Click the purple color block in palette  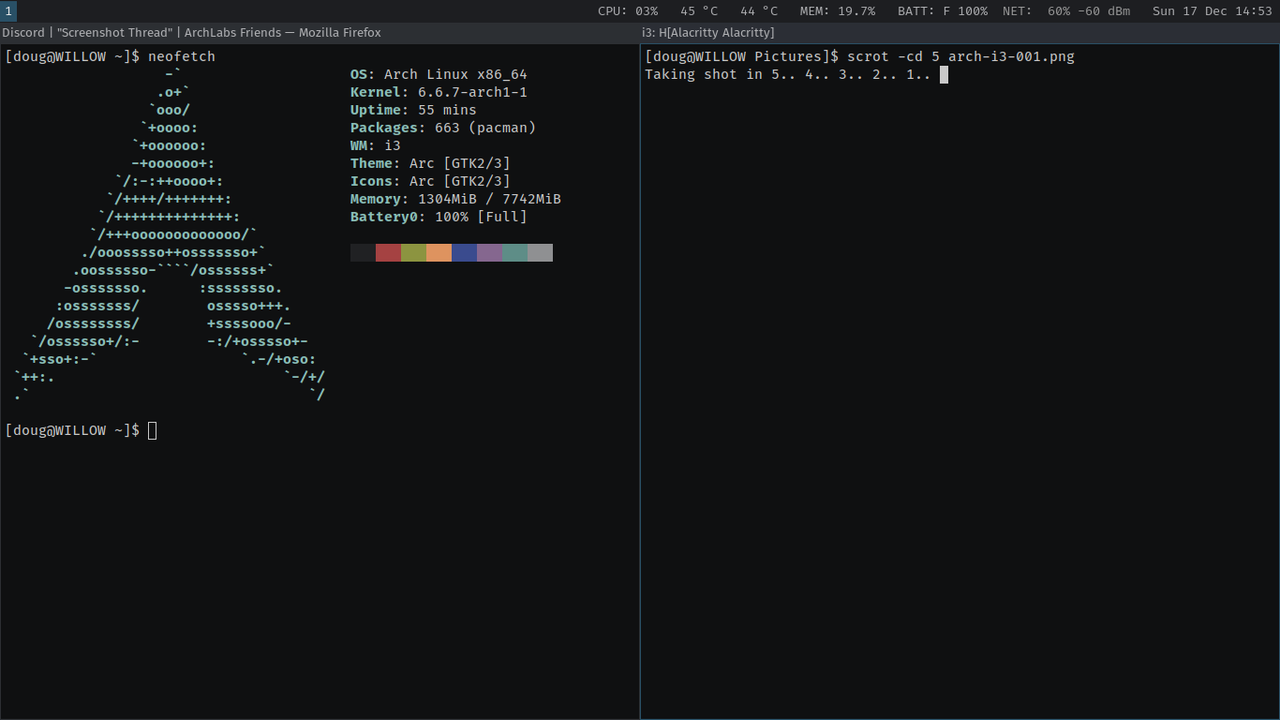point(489,253)
